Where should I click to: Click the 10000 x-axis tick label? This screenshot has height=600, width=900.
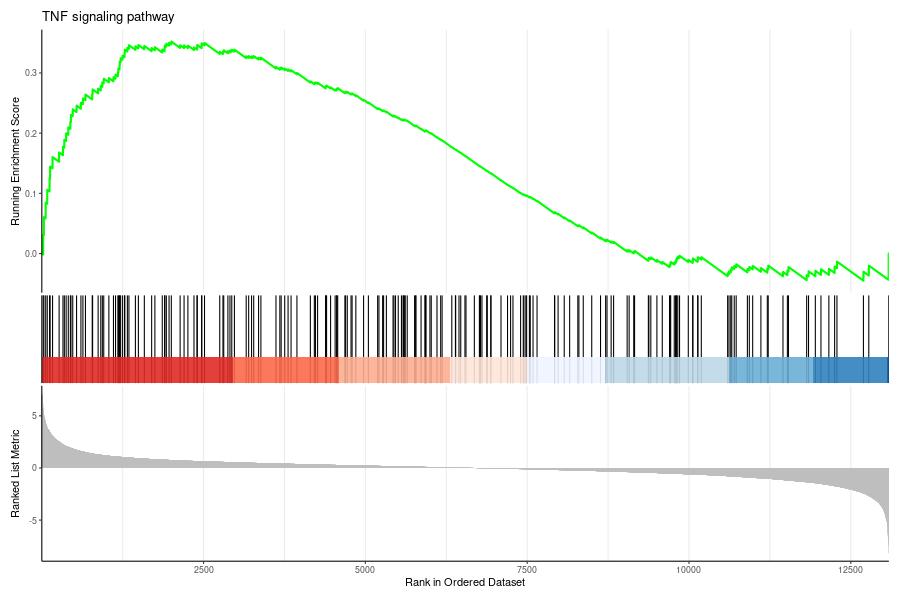coord(688,569)
